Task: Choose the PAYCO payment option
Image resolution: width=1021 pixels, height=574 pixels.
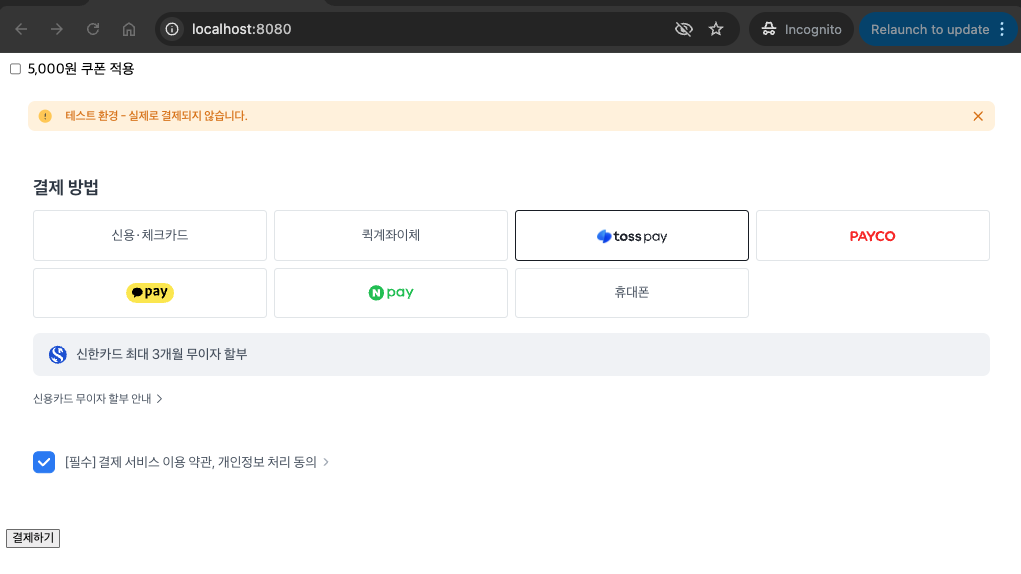Action: 873,236
